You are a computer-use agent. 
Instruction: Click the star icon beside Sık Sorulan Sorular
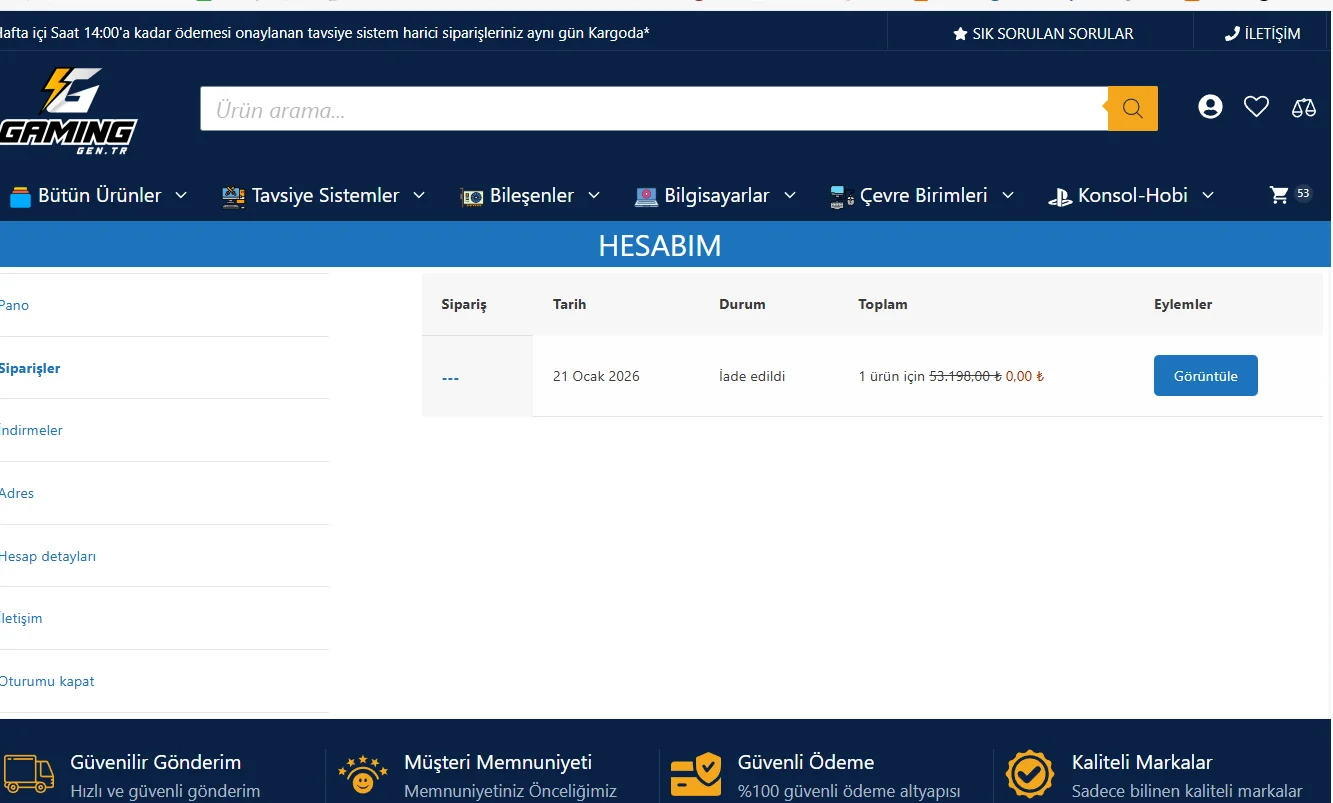[x=960, y=34]
